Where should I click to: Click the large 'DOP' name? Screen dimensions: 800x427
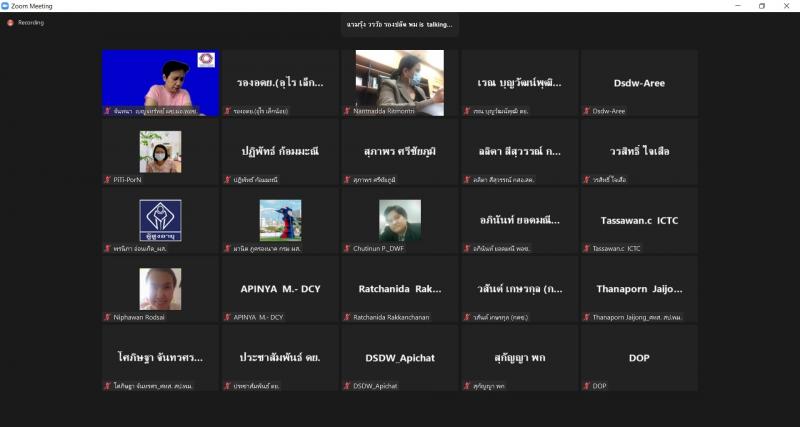point(639,358)
